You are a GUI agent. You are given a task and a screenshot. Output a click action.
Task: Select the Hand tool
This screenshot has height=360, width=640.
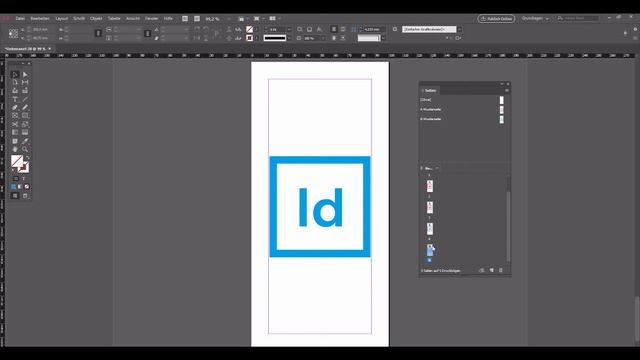15,149
